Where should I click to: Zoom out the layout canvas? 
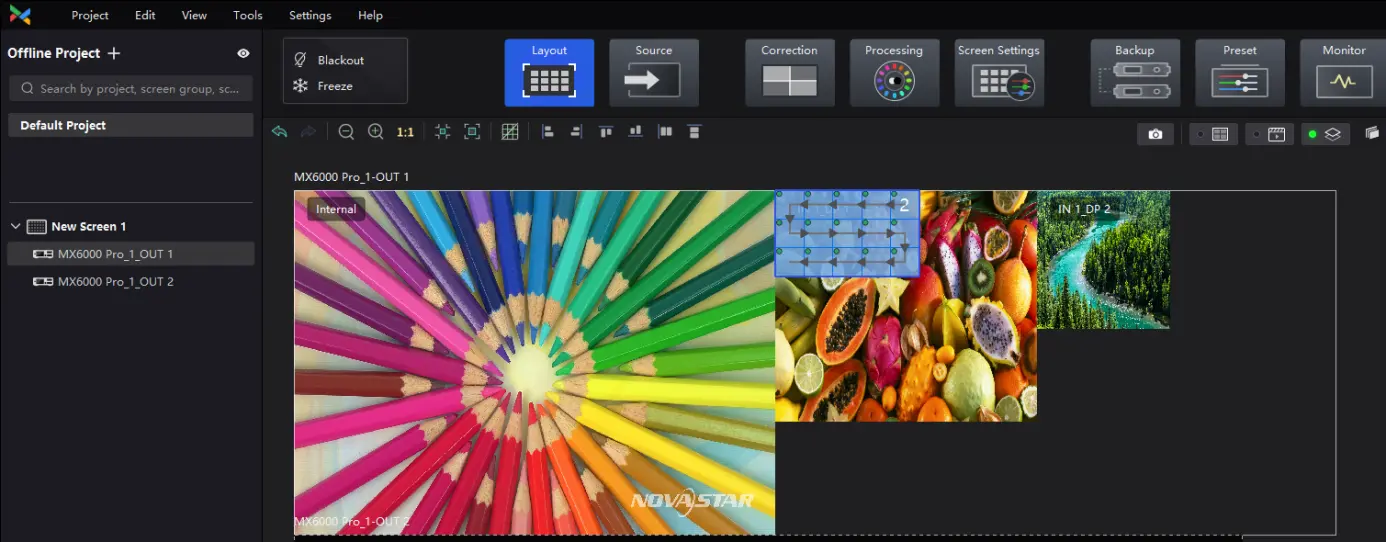[346, 132]
